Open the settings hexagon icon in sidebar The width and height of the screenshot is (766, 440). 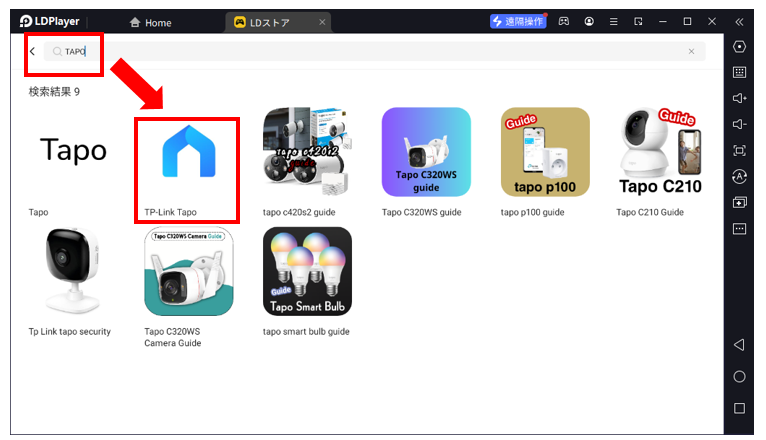click(740, 47)
